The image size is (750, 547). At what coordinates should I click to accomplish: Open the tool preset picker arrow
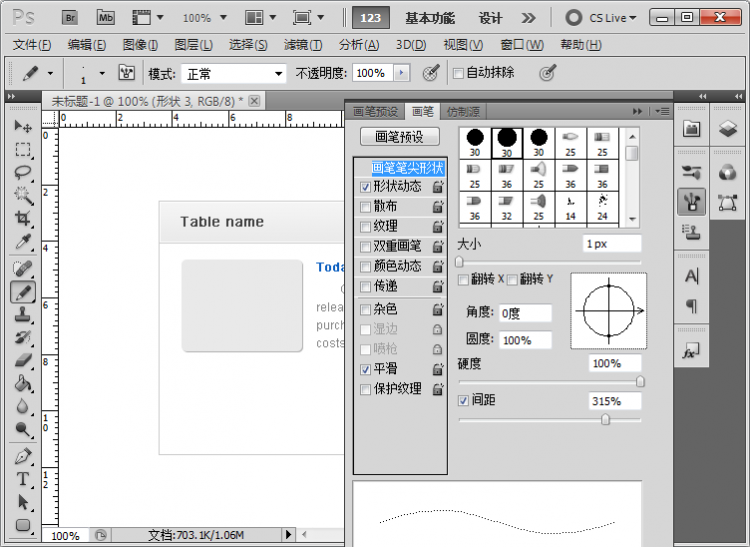[x=50, y=74]
